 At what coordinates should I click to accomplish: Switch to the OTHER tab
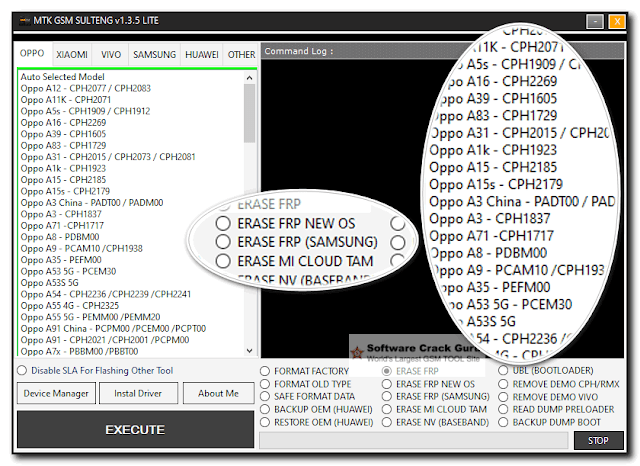pyautogui.click(x=241, y=55)
